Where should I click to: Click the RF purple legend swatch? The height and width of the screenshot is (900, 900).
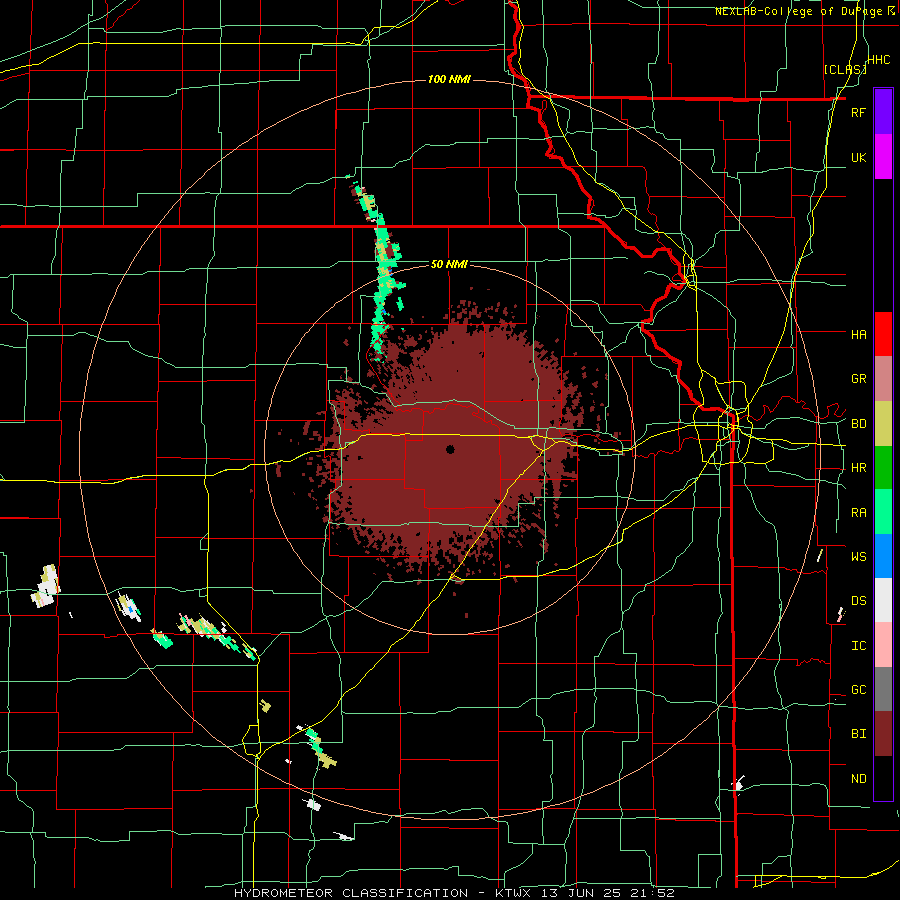coord(883,111)
